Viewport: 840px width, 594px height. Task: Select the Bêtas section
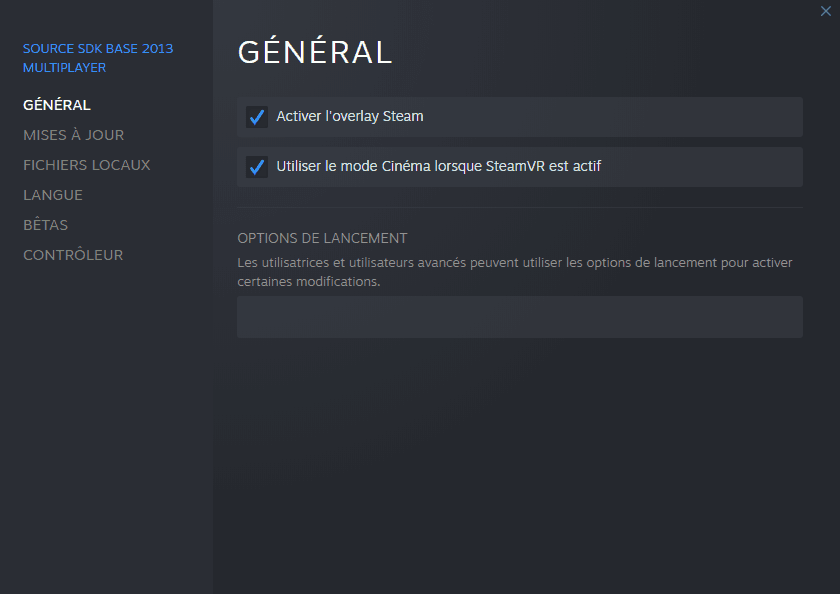click(x=46, y=225)
